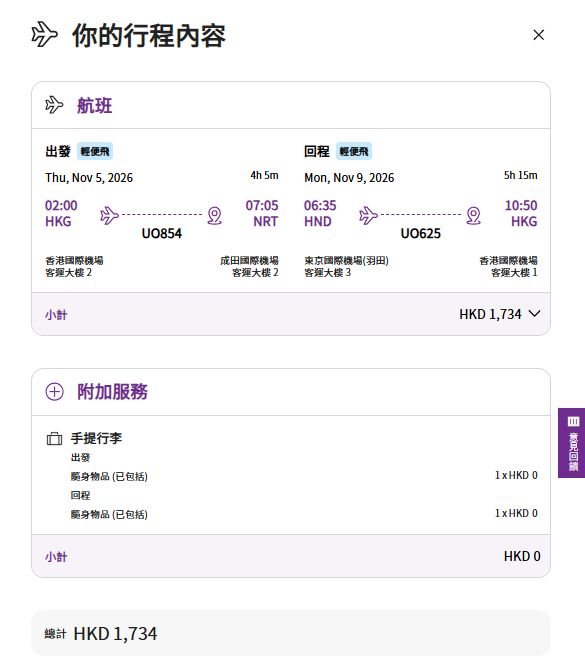The width and height of the screenshot is (585, 665).
Task: Click the plus circle icon beside 附加服務
Action: (x=54, y=391)
